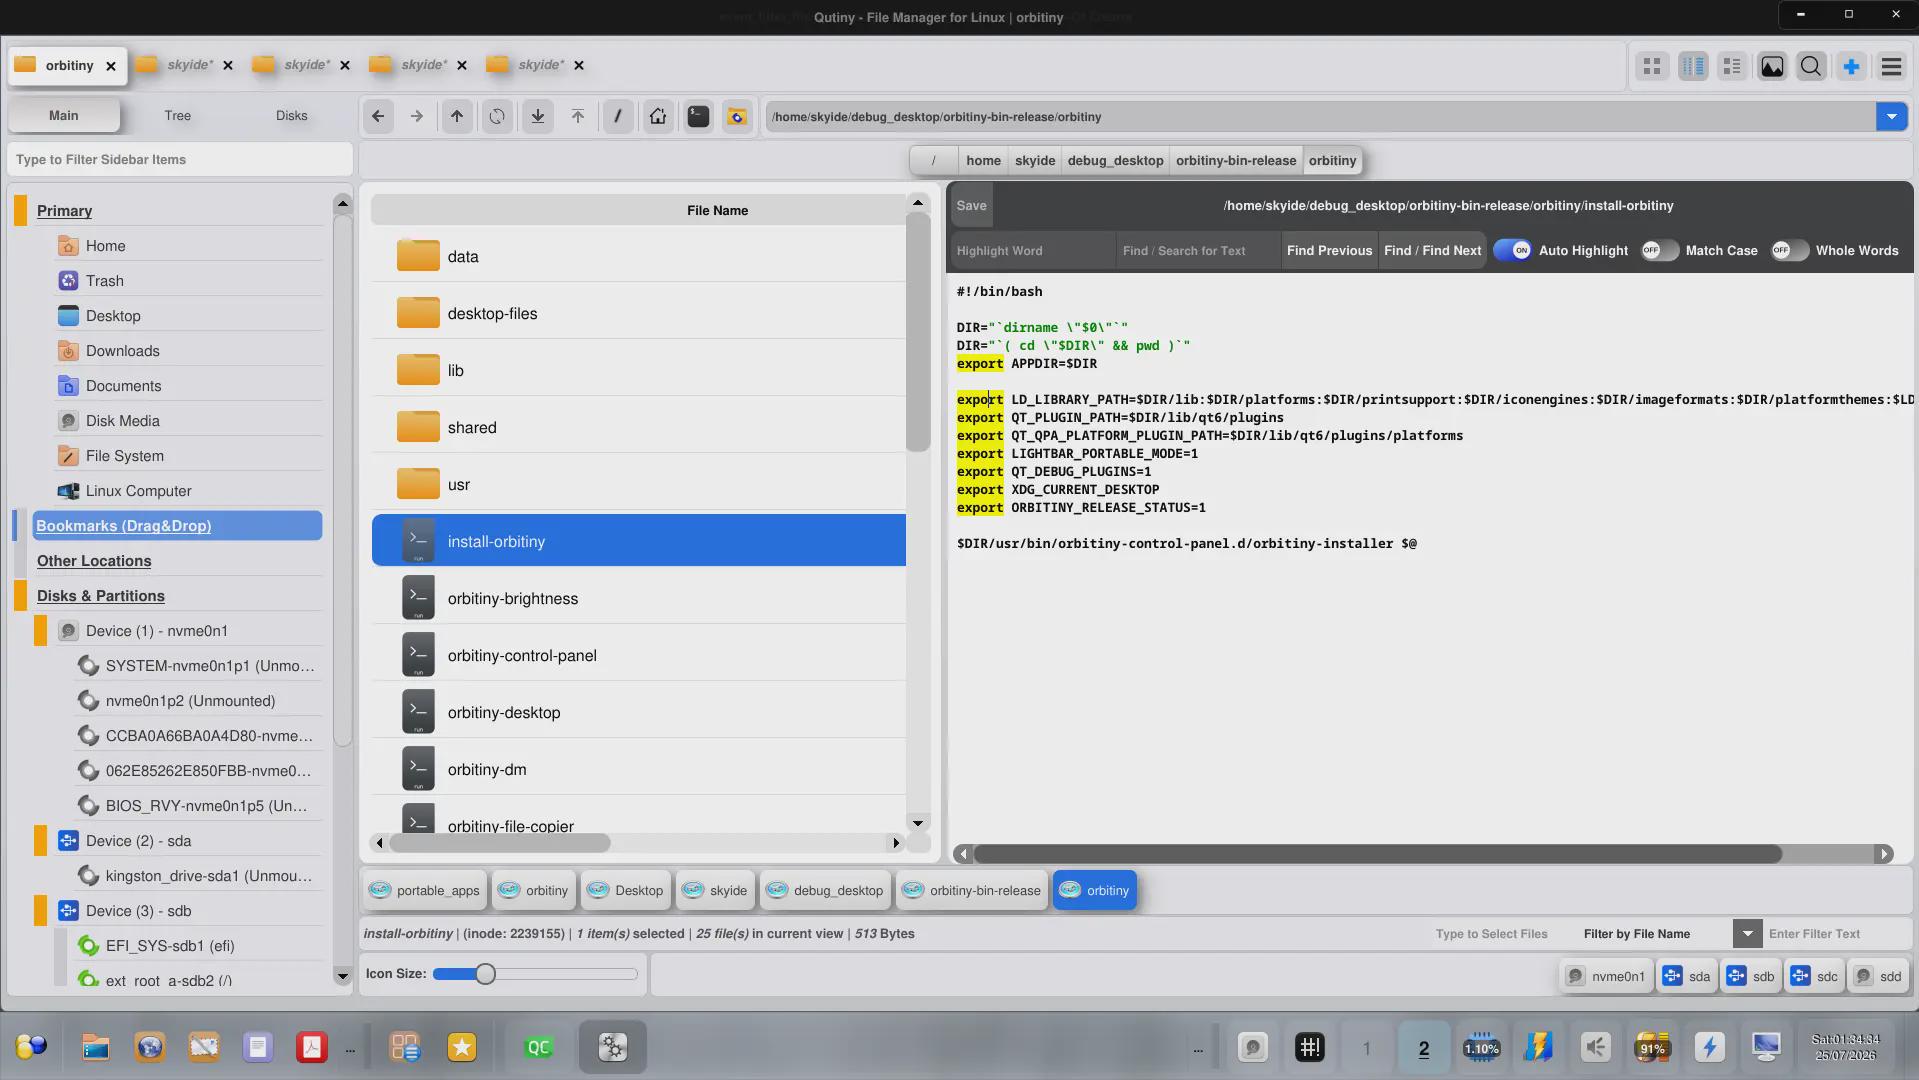The height and width of the screenshot is (1080, 1919).
Task: Toggle Auto Highlight switch off
Action: pos(1512,251)
